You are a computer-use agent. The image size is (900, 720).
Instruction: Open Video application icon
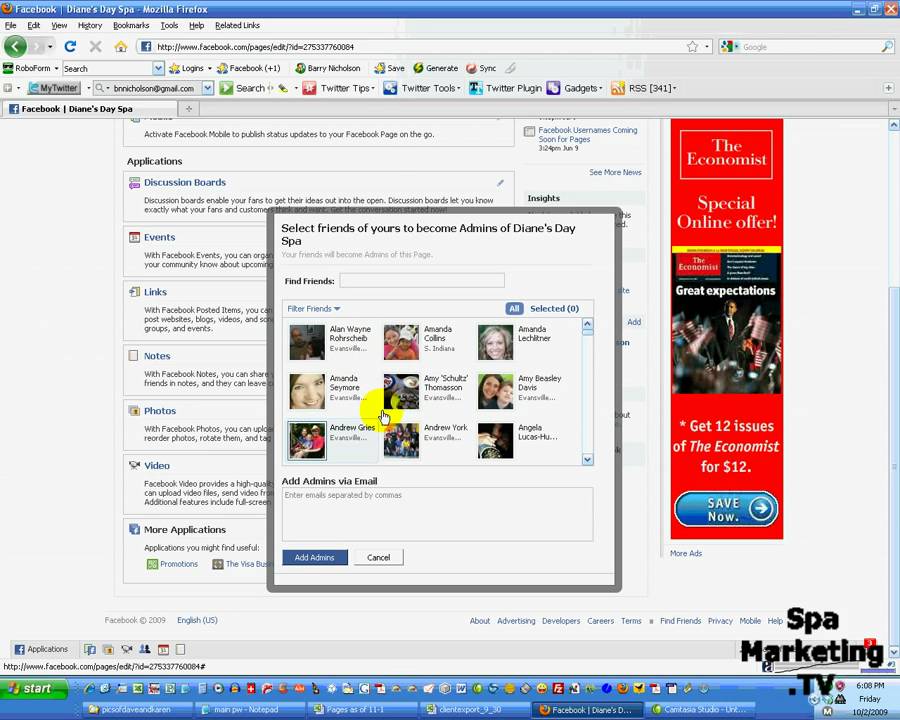[x=134, y=465]
